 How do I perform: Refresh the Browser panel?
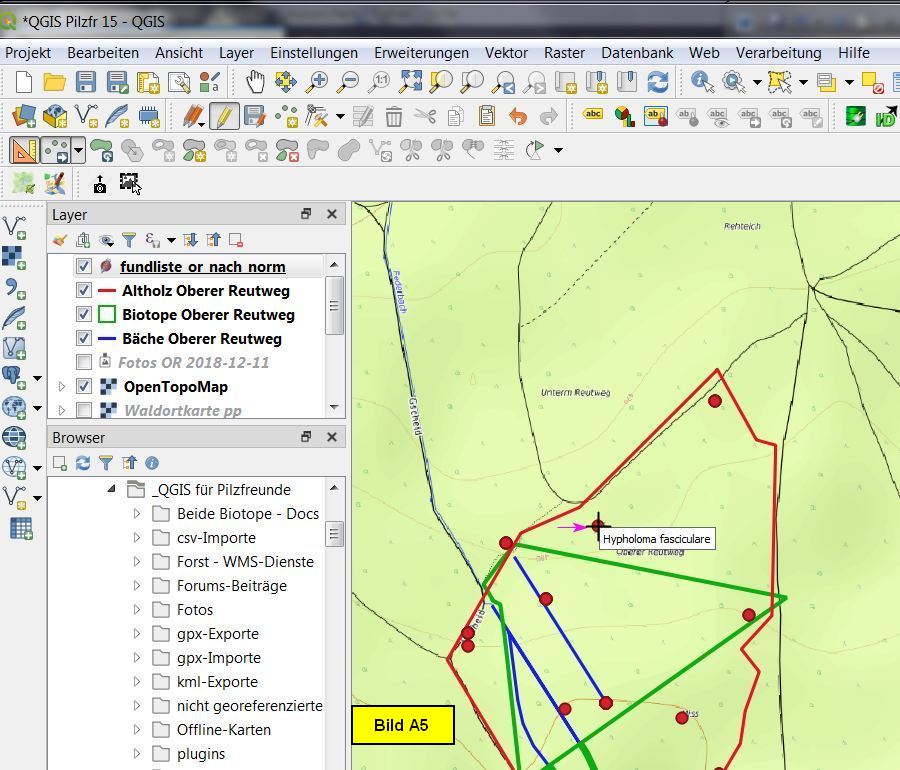(83, 463)
